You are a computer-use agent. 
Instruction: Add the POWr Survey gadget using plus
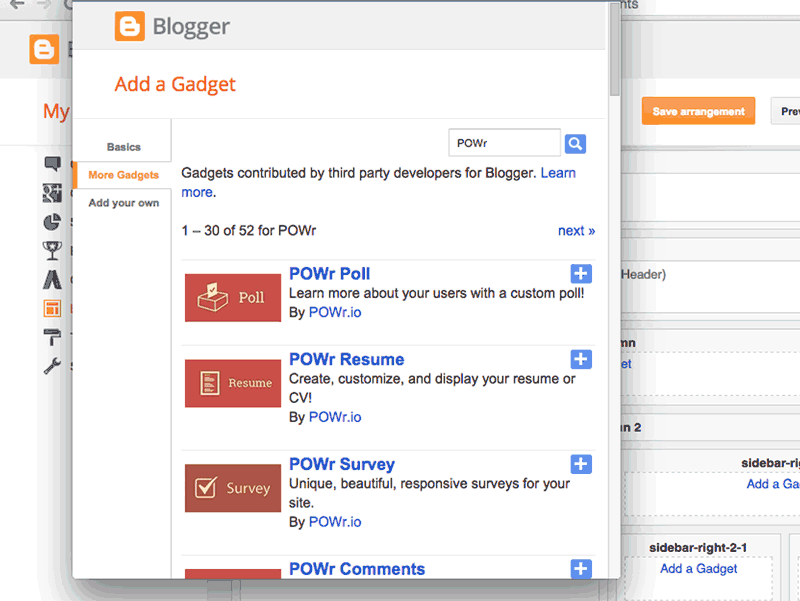pyautogui.click(x=581, y=464)
